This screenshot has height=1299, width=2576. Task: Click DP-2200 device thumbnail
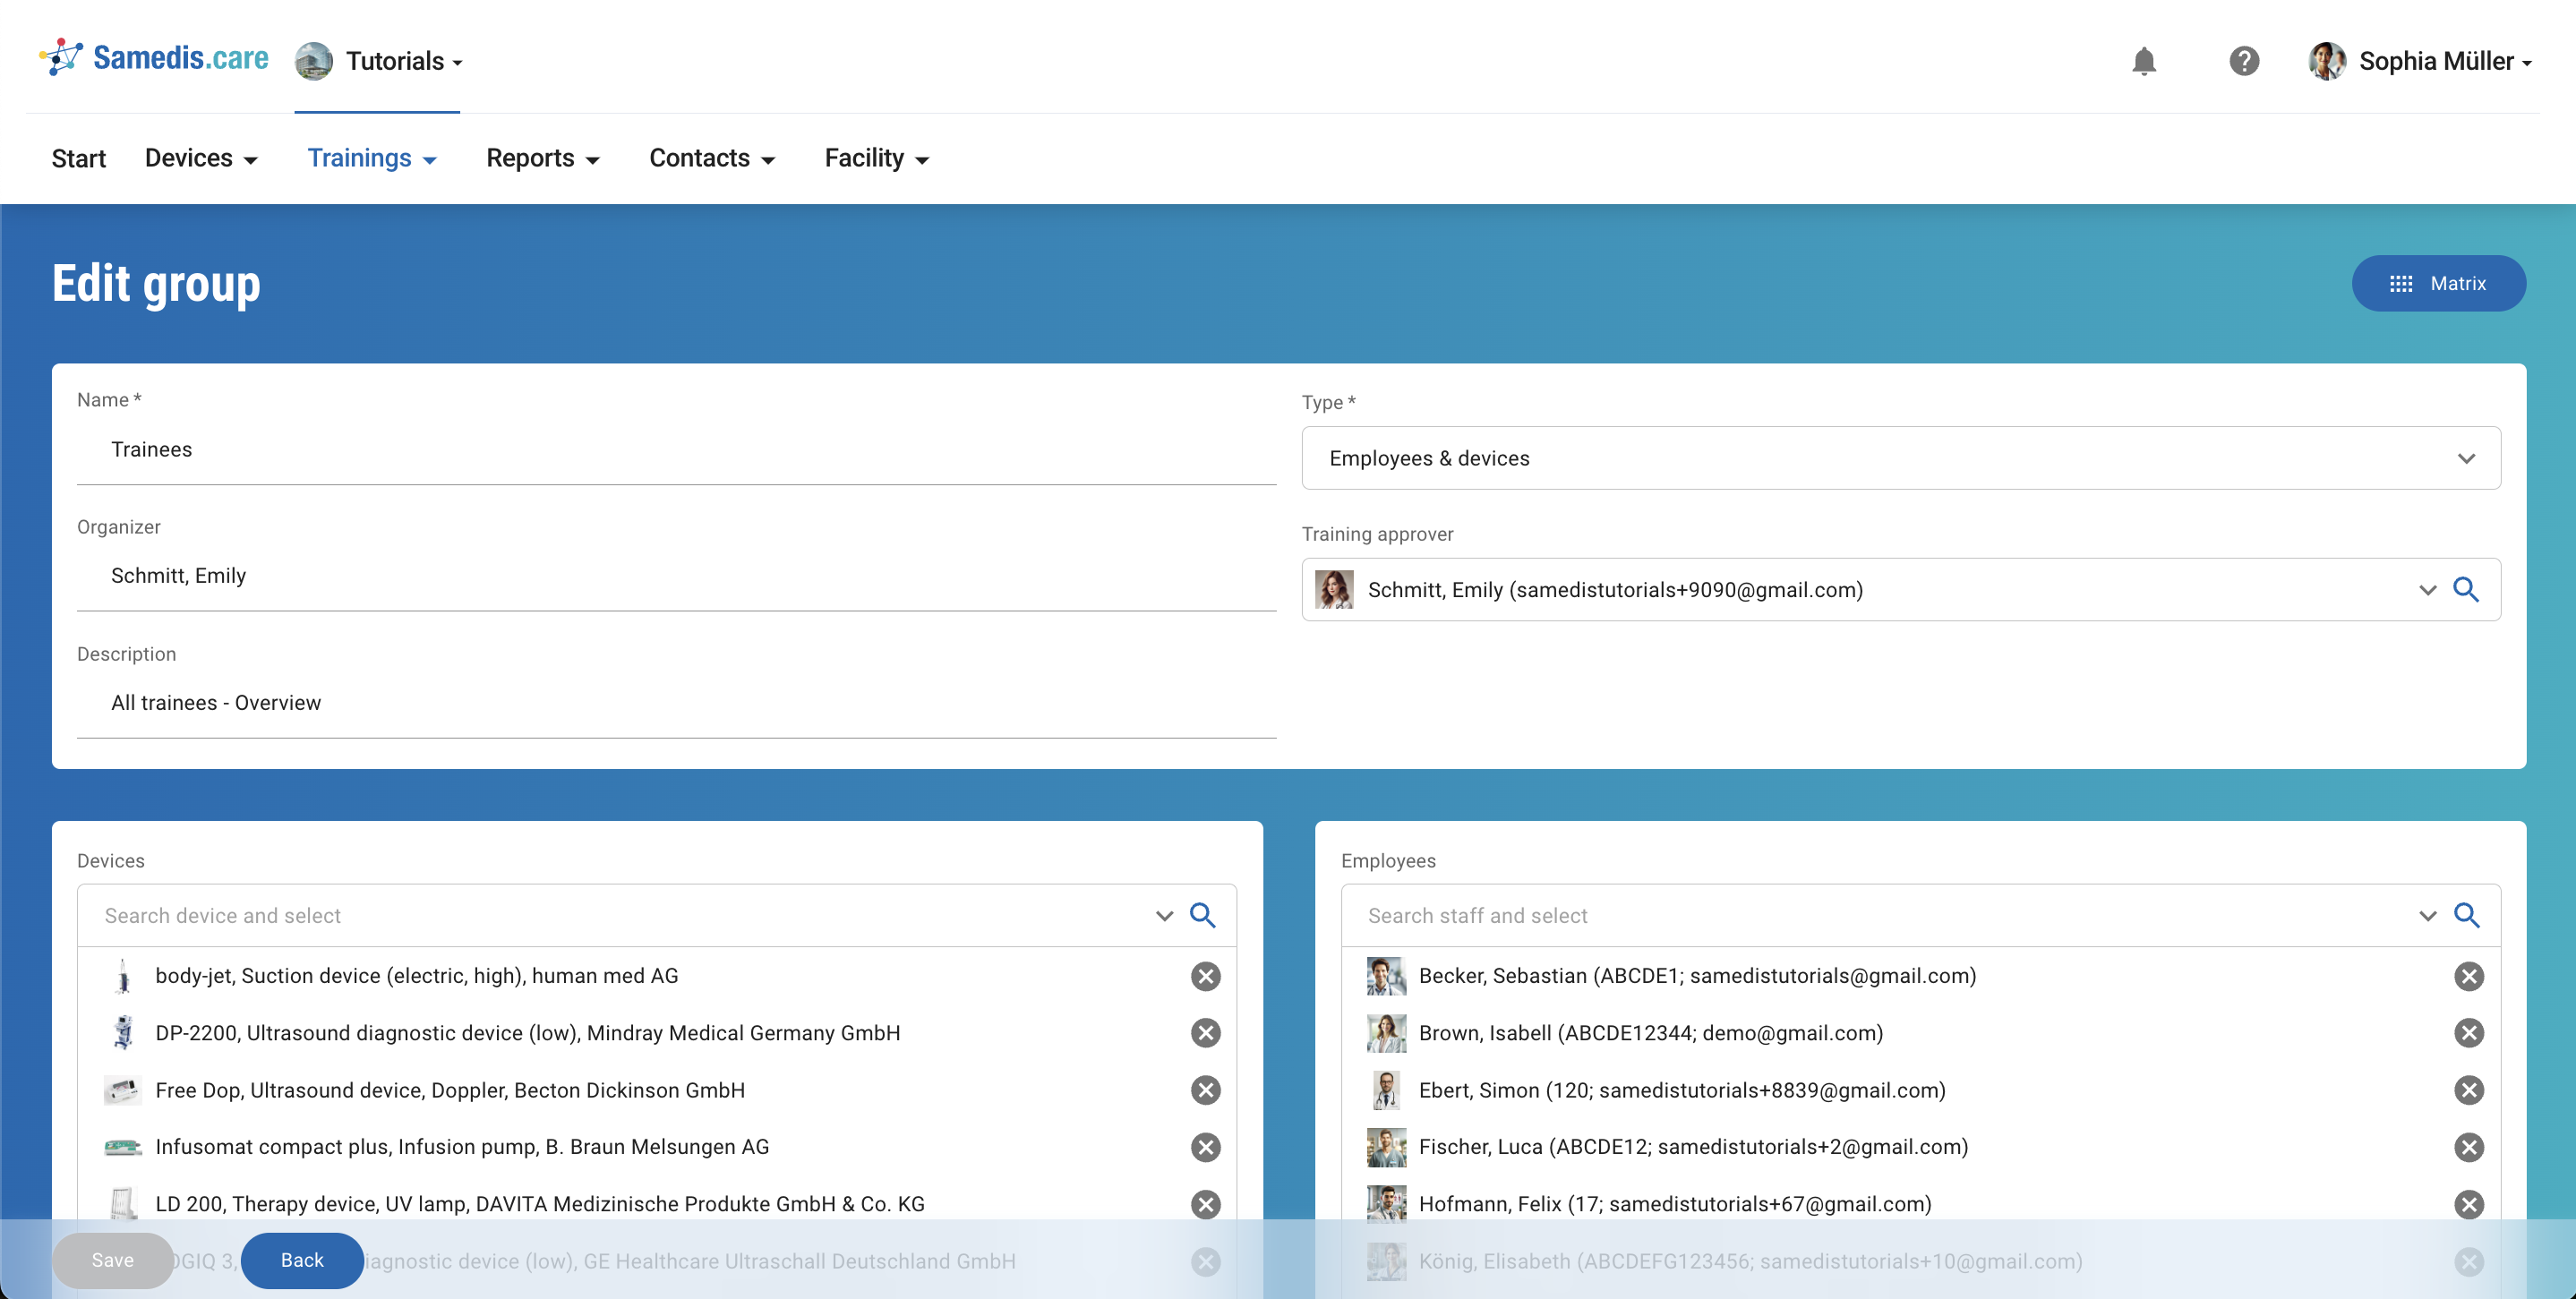[x=123, y=1033]
